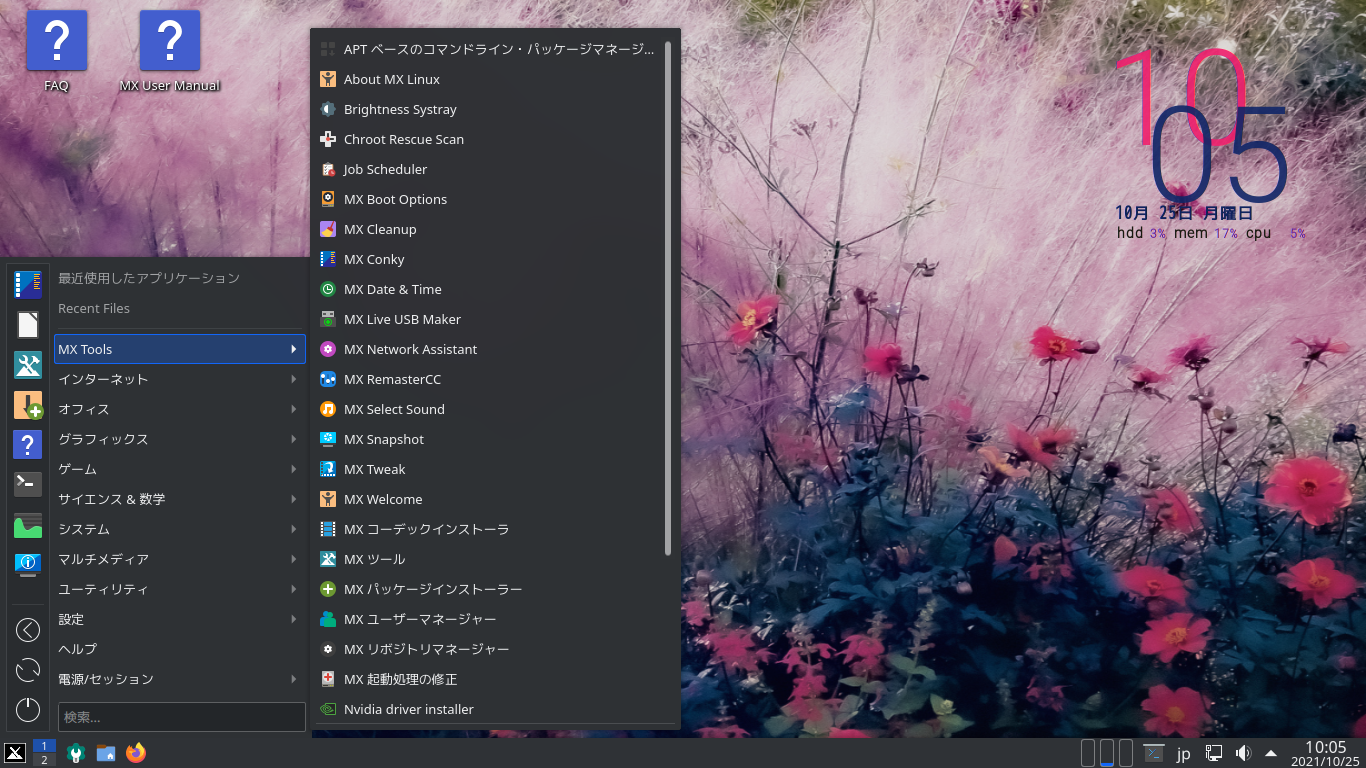Expand the サイエンス & 数学 category arrow

coord(293,499)
